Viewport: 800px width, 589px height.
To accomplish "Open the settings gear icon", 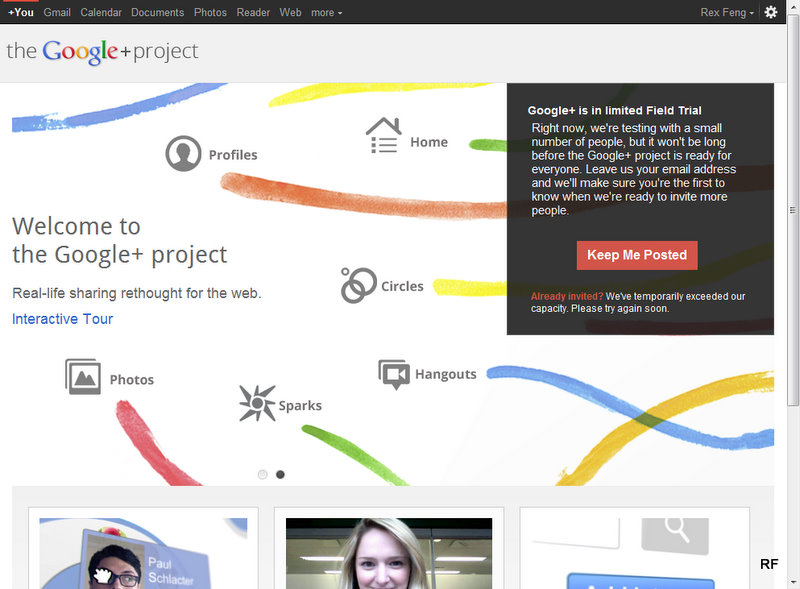I will click(770, 11).
